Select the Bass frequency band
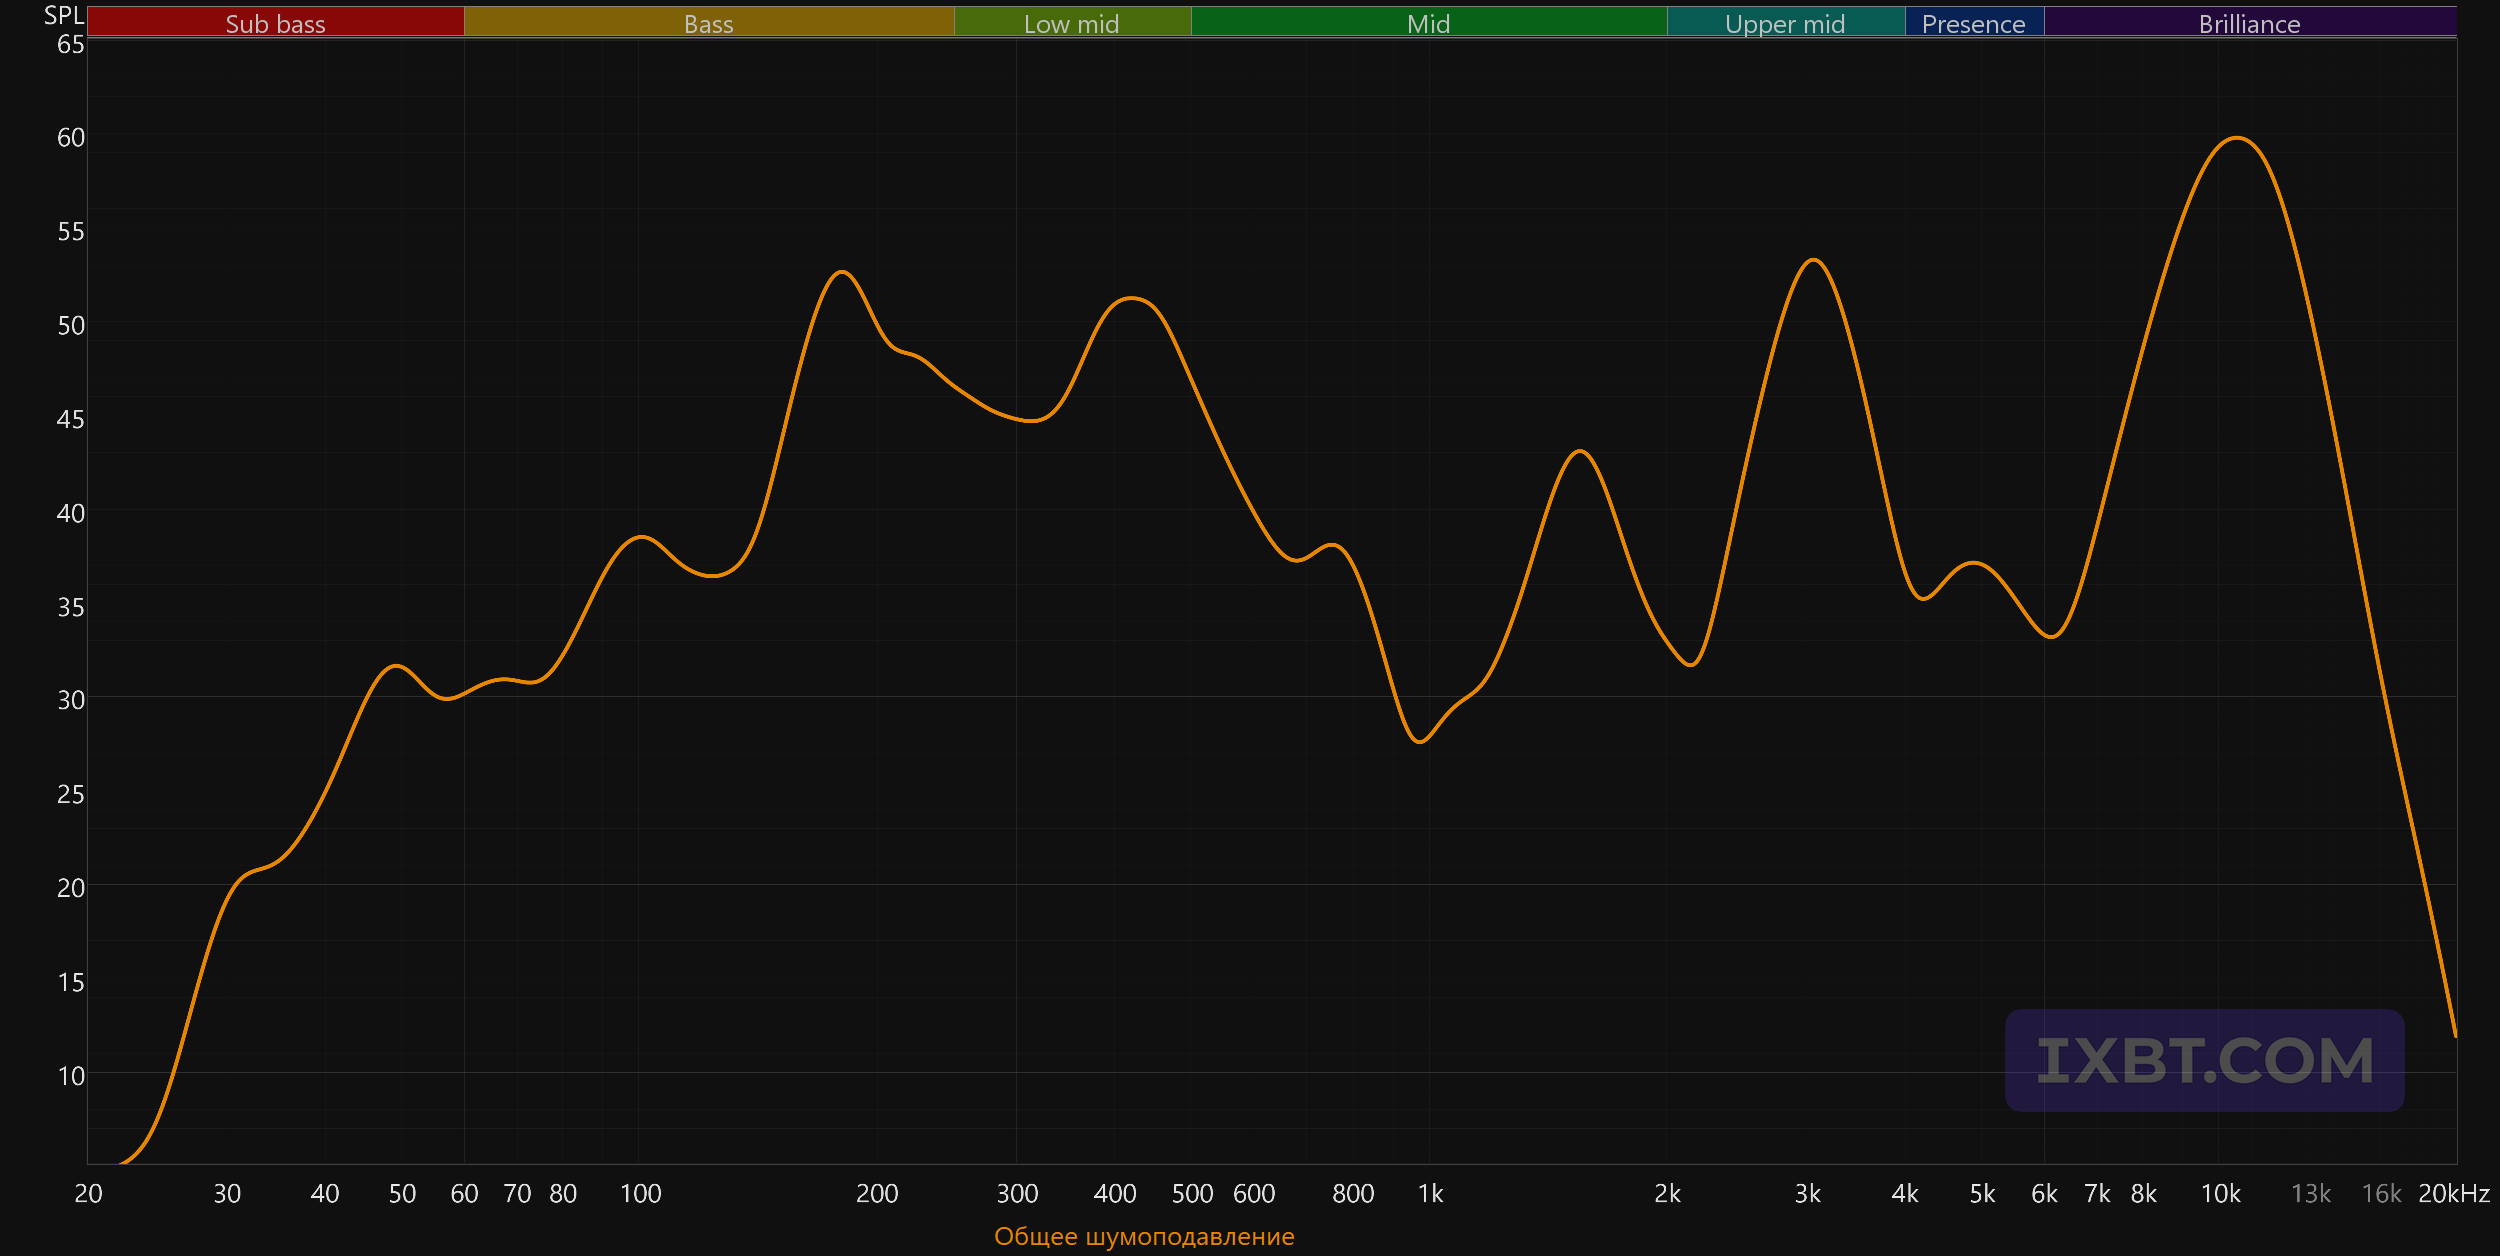Image resolution: width=2500 pixels, height=1256 pixels. point(709,22)
